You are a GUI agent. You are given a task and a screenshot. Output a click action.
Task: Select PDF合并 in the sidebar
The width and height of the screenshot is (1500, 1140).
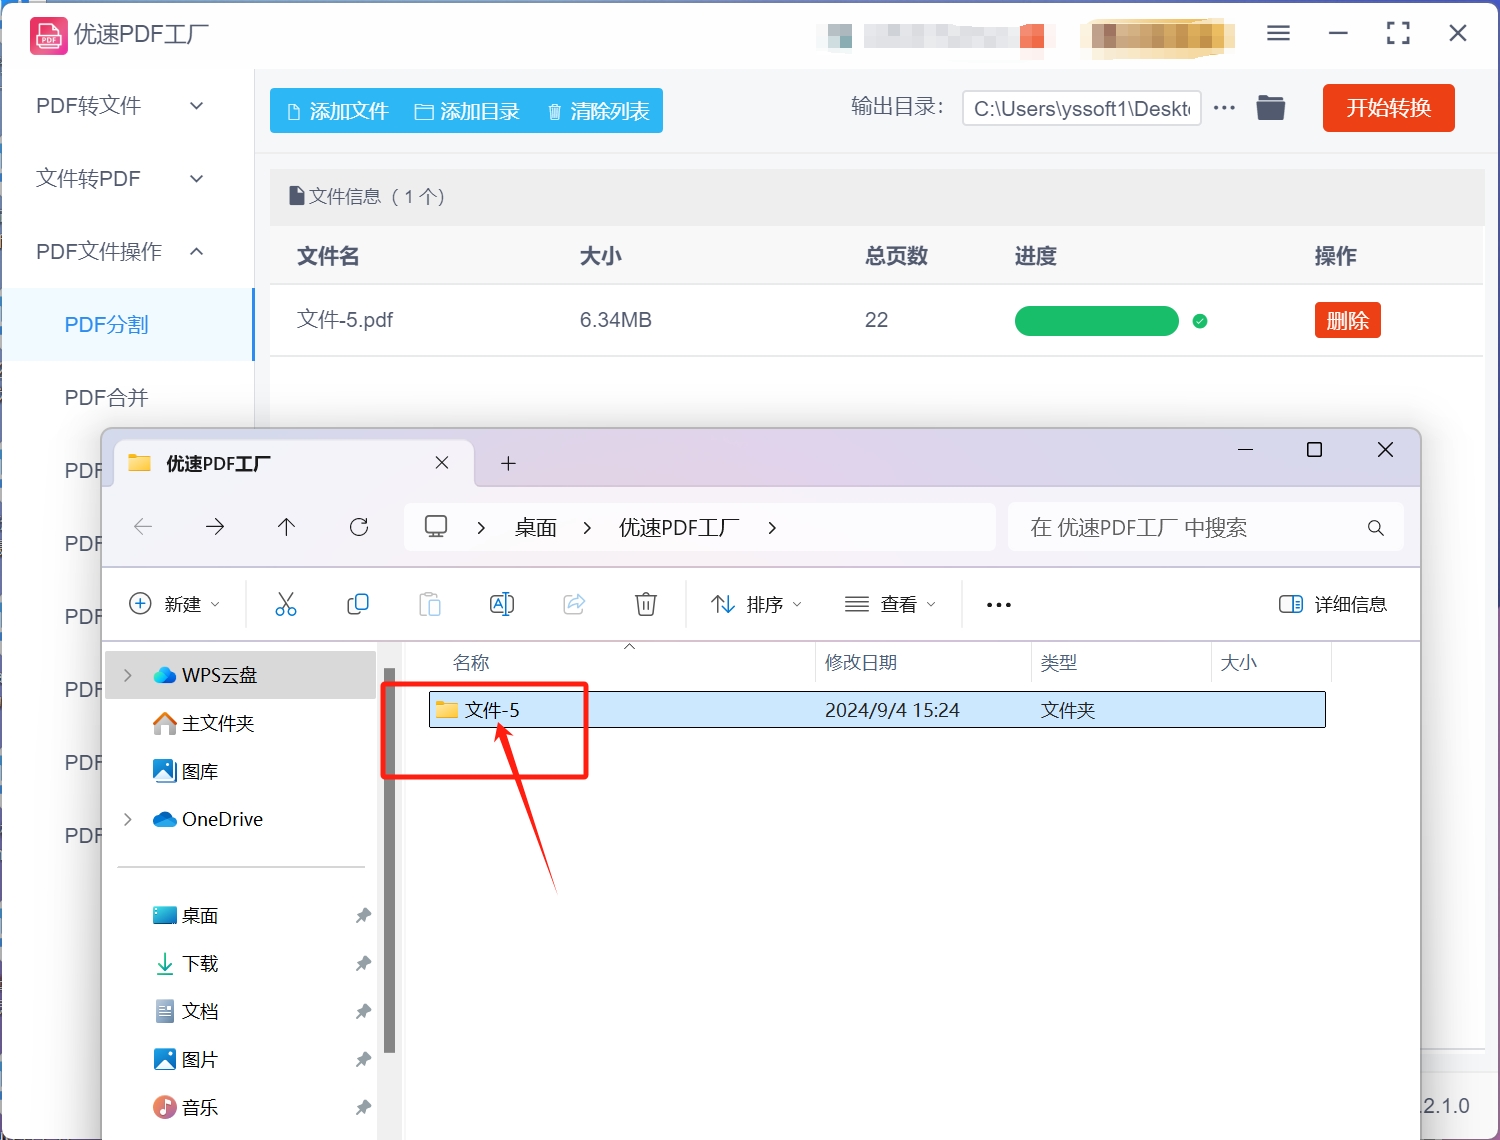[107, 398]
